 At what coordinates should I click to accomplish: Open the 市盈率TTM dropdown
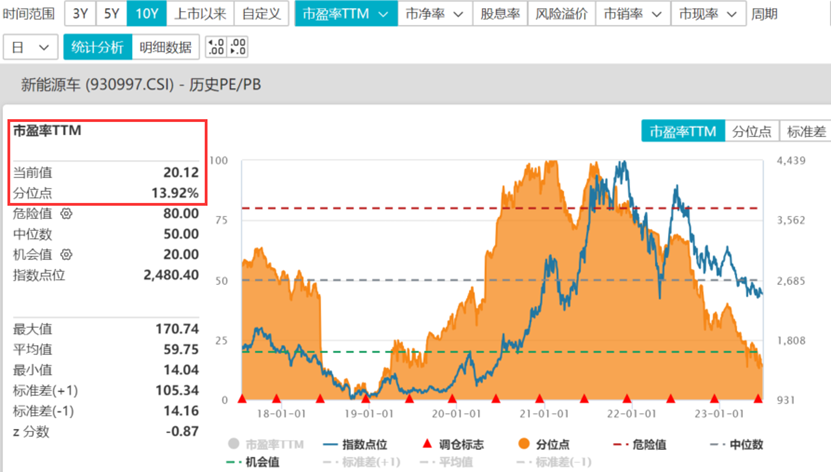(346, 13)
